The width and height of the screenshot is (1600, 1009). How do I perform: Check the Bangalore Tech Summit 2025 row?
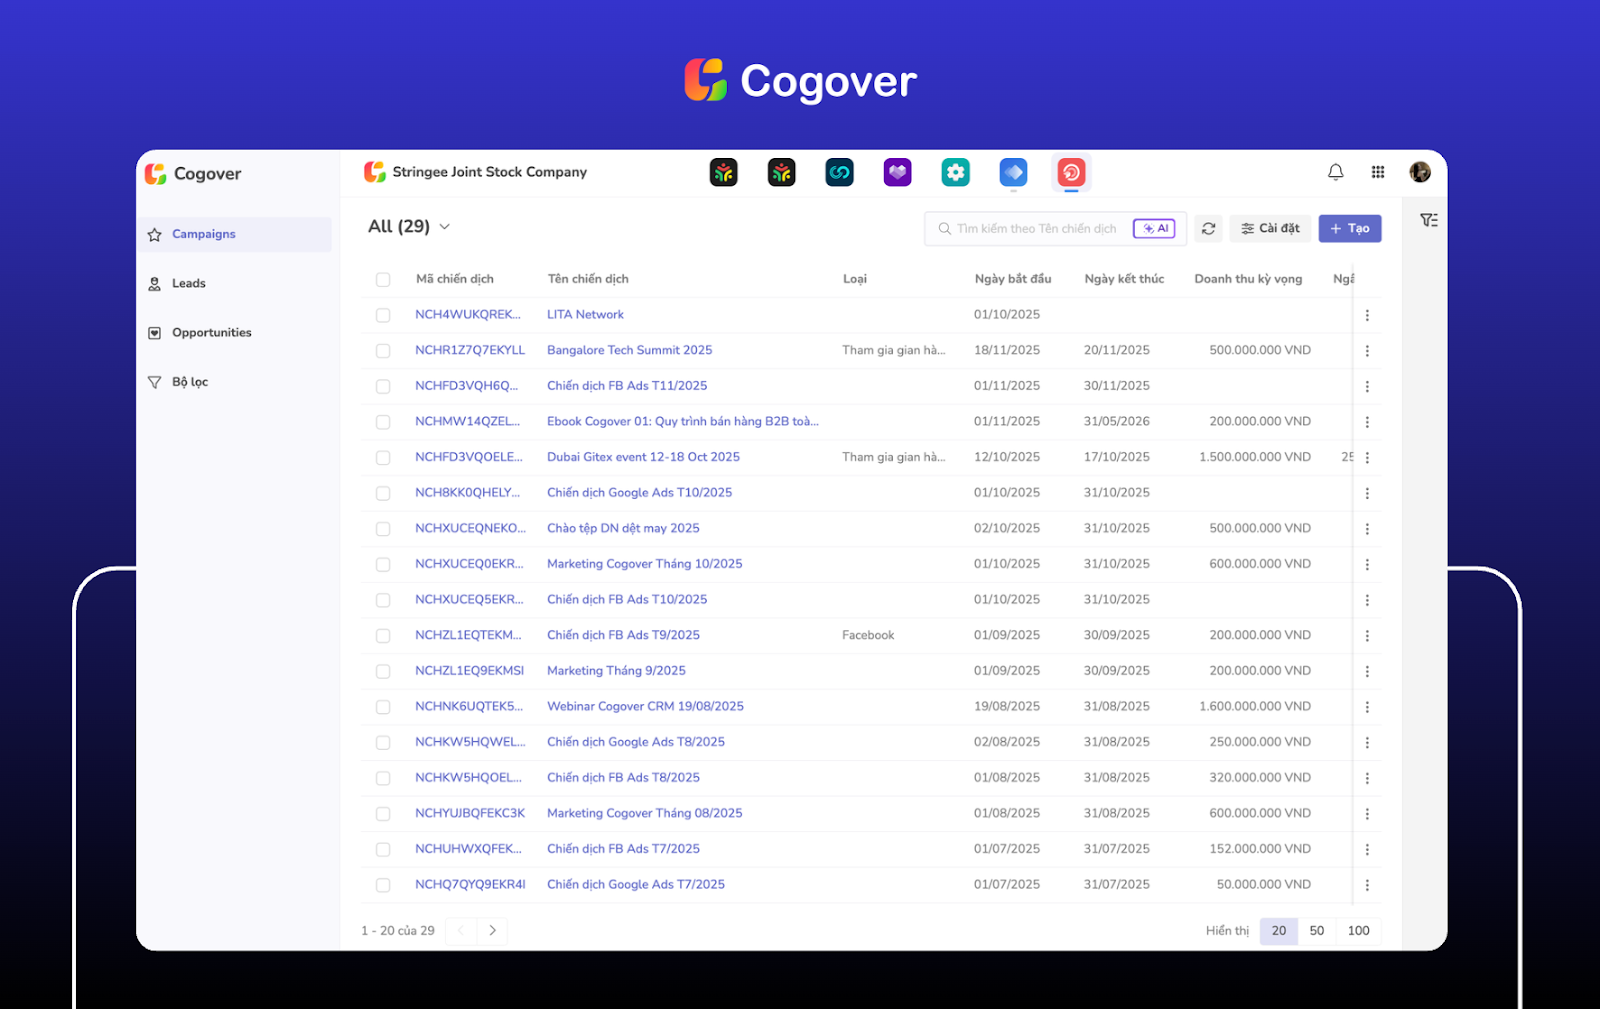coord(383,351)
